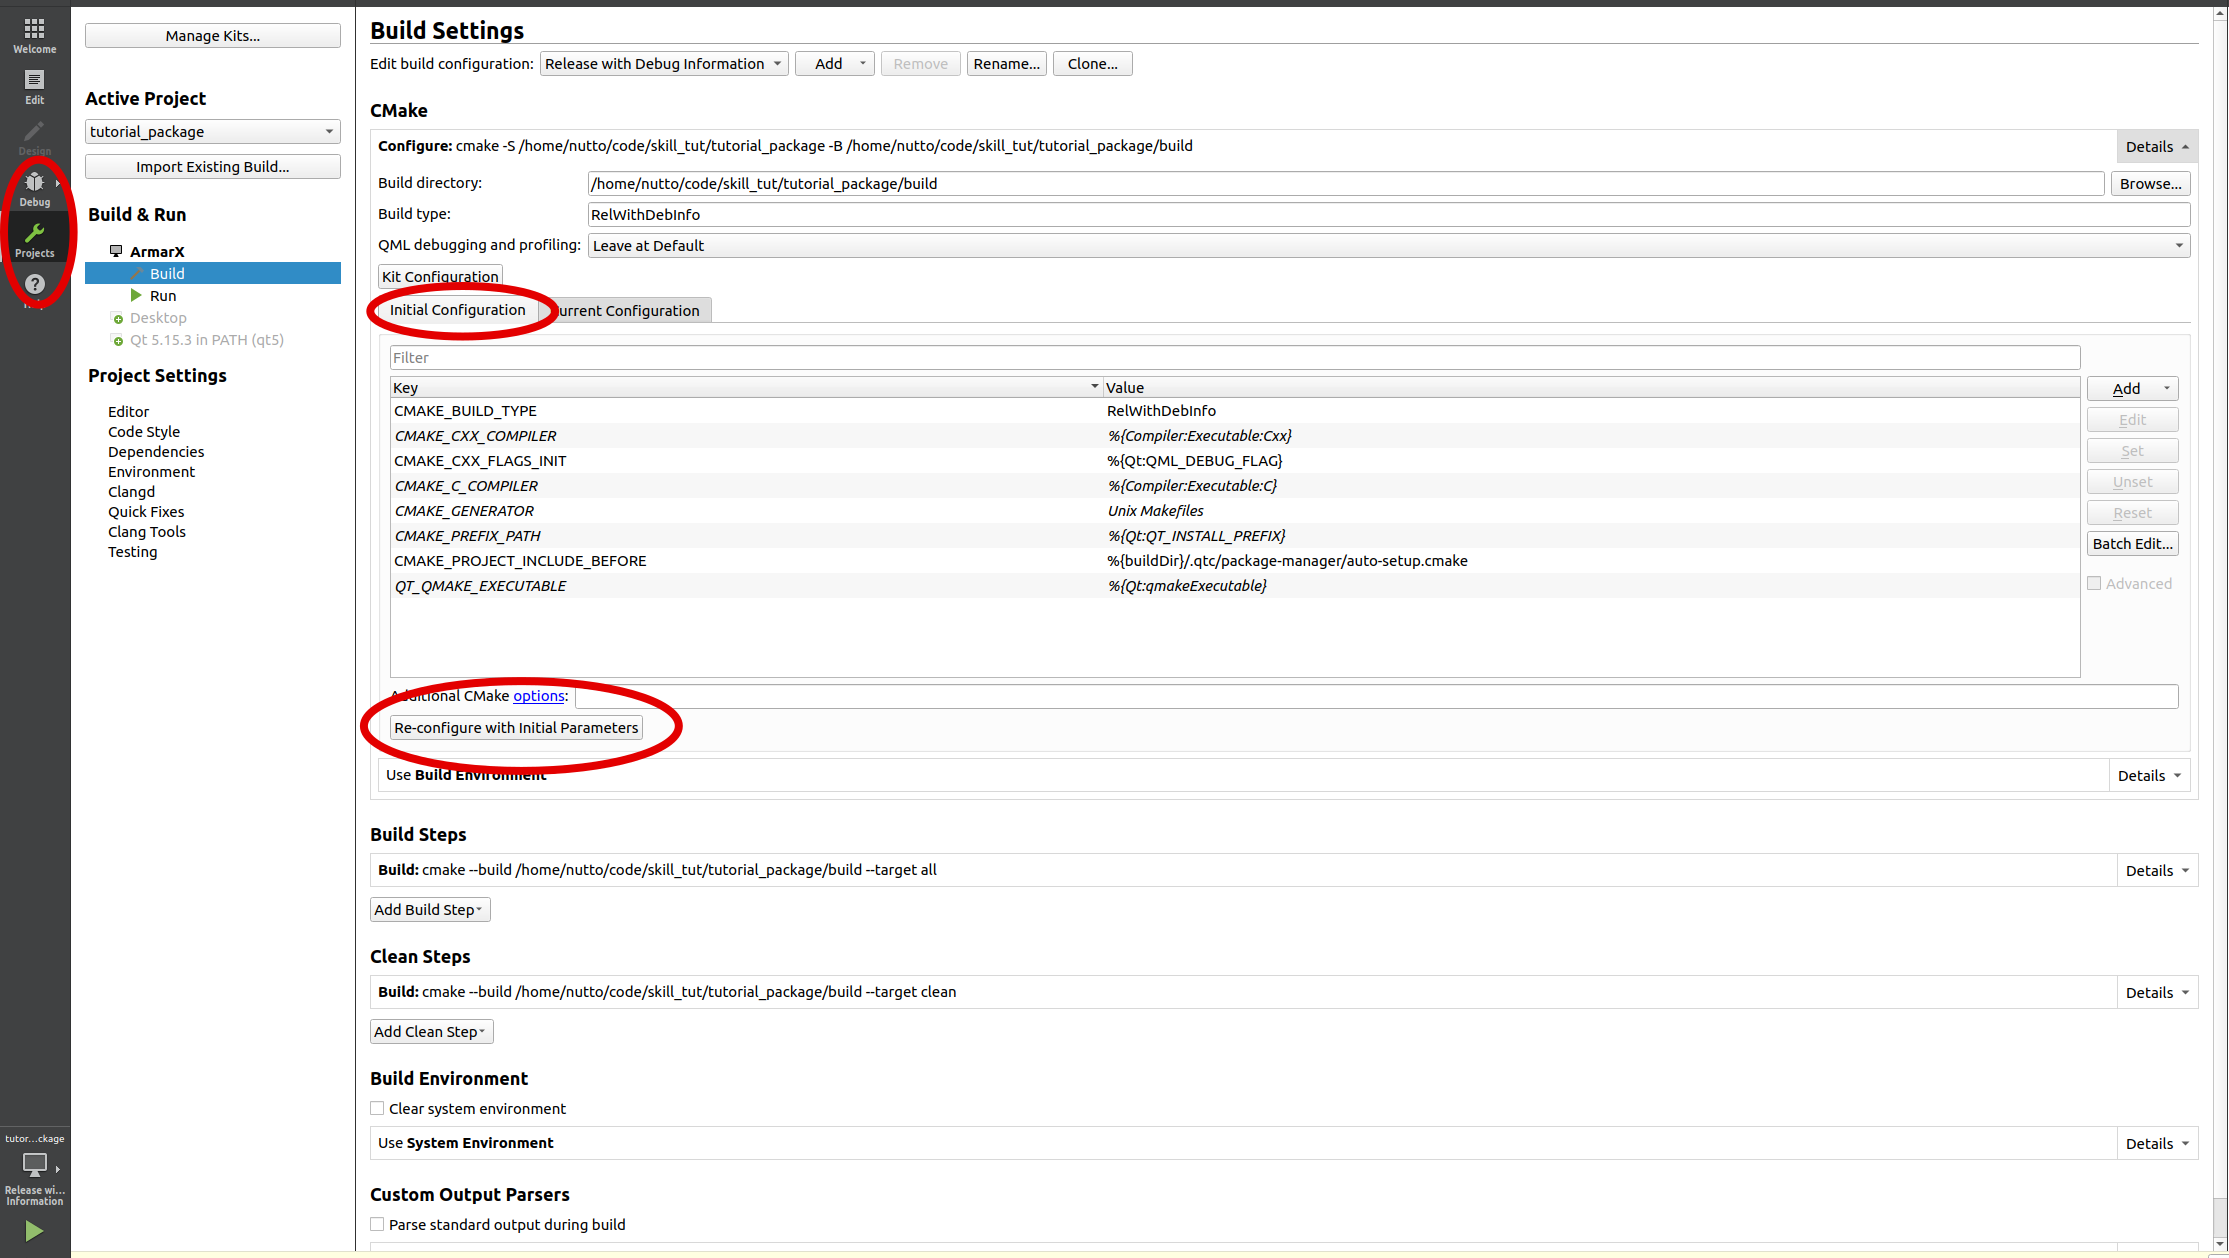Open the CMake options link
2229x1258 pixels.
[x=538, y=695]
